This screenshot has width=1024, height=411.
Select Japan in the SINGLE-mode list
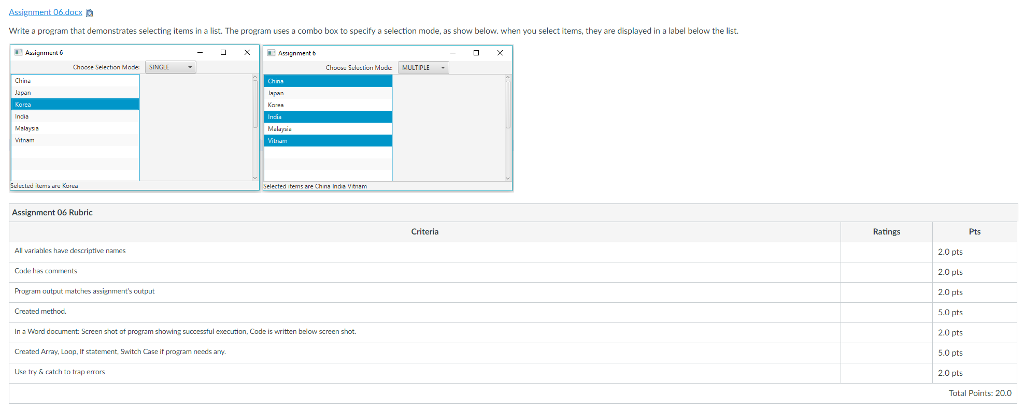tap(75, 93)
